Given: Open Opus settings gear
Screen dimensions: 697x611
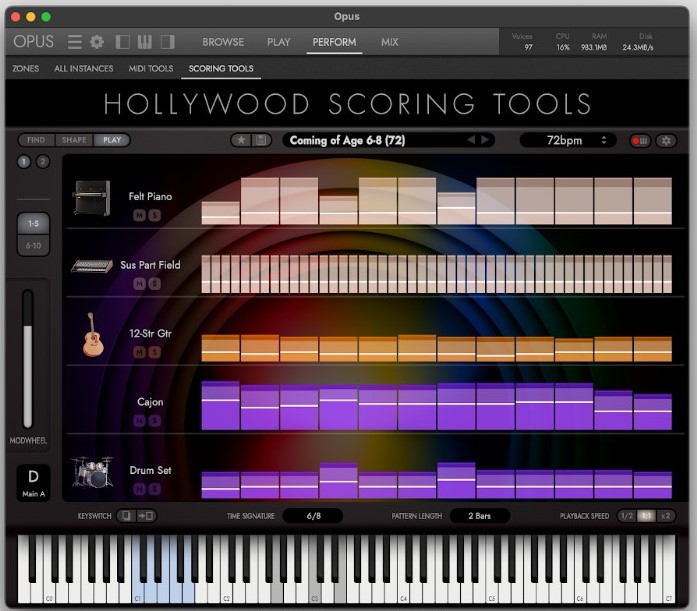Looking at the screenshot, I should 97,42.
